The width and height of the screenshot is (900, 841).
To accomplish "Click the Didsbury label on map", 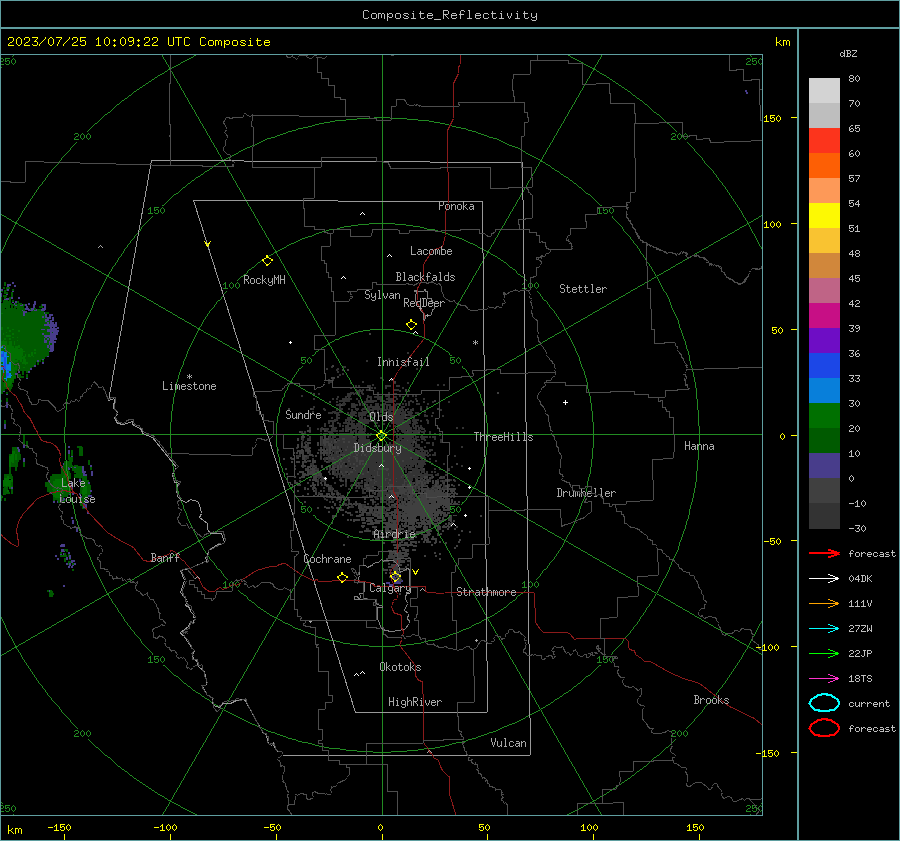I will coord(377,448).
